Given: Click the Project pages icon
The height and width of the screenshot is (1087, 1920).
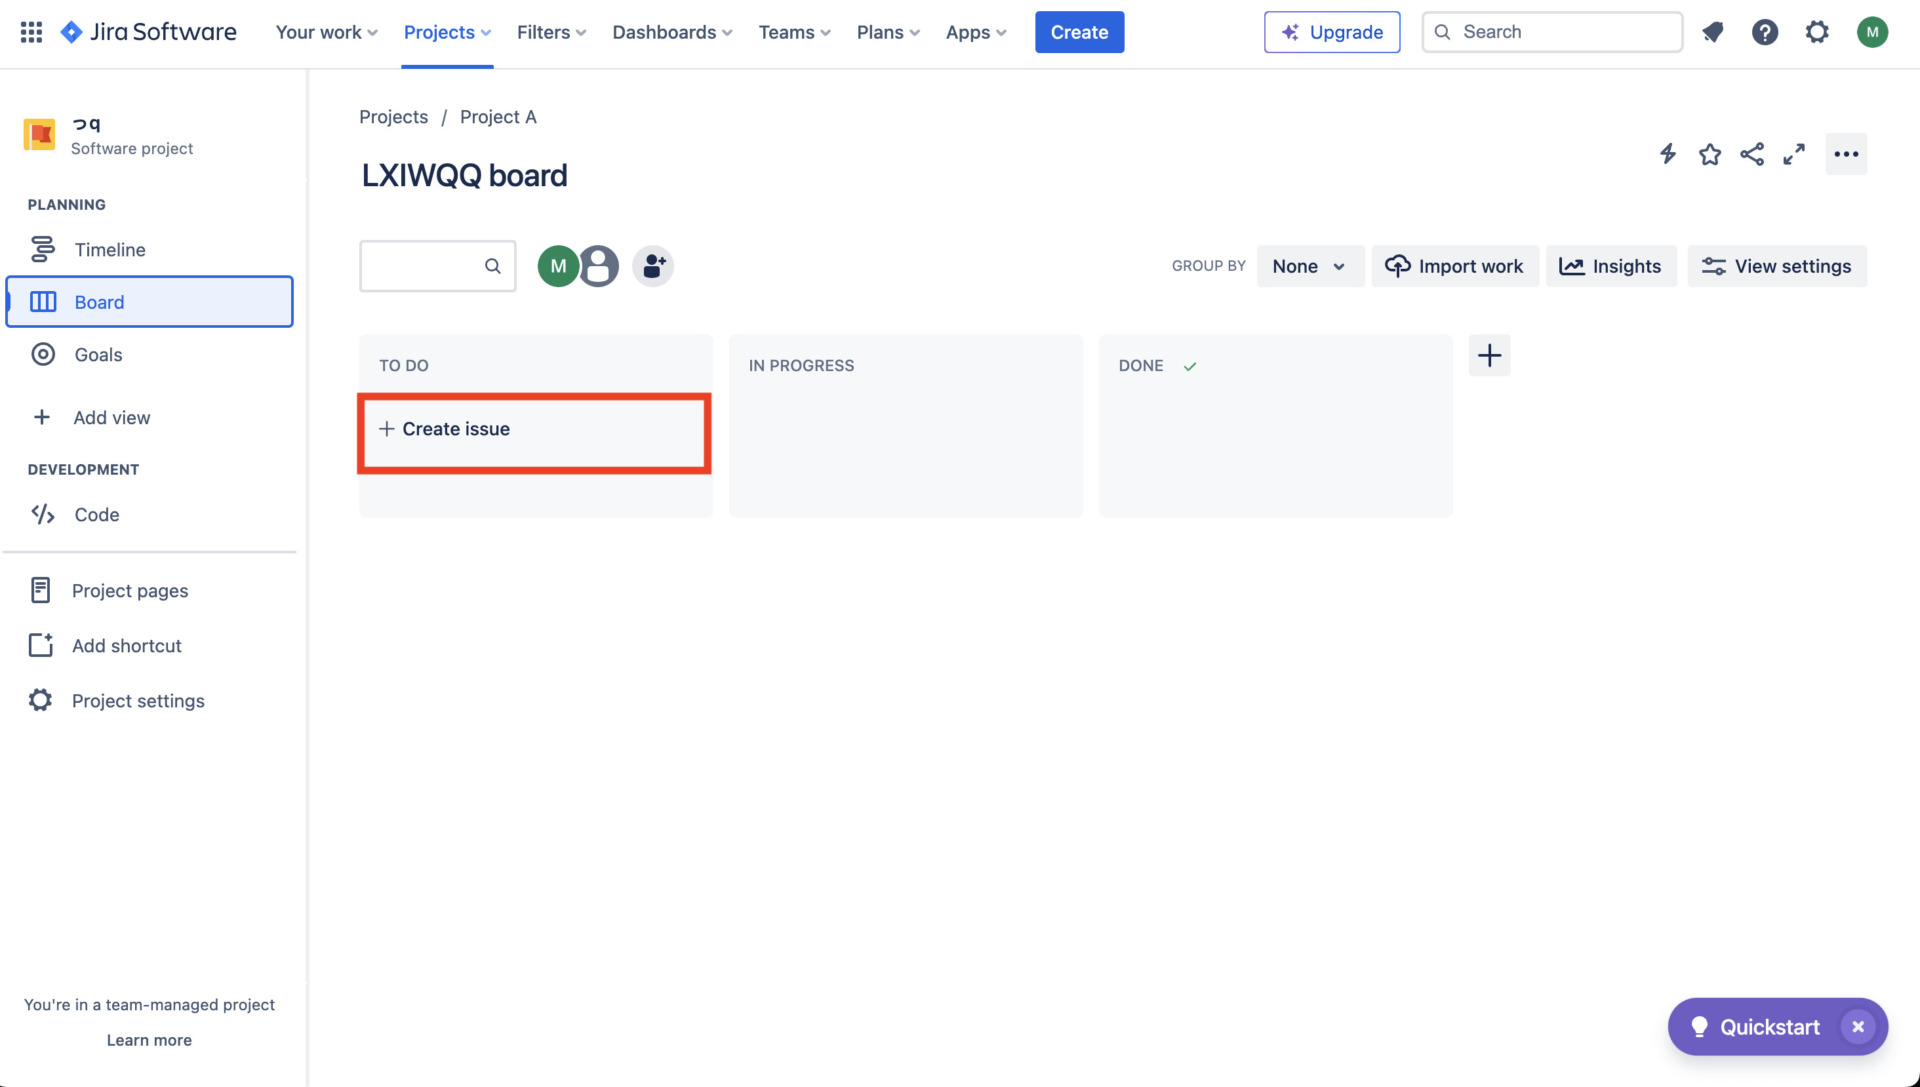Looking at the screenshot, I should (x=40, y=590).
